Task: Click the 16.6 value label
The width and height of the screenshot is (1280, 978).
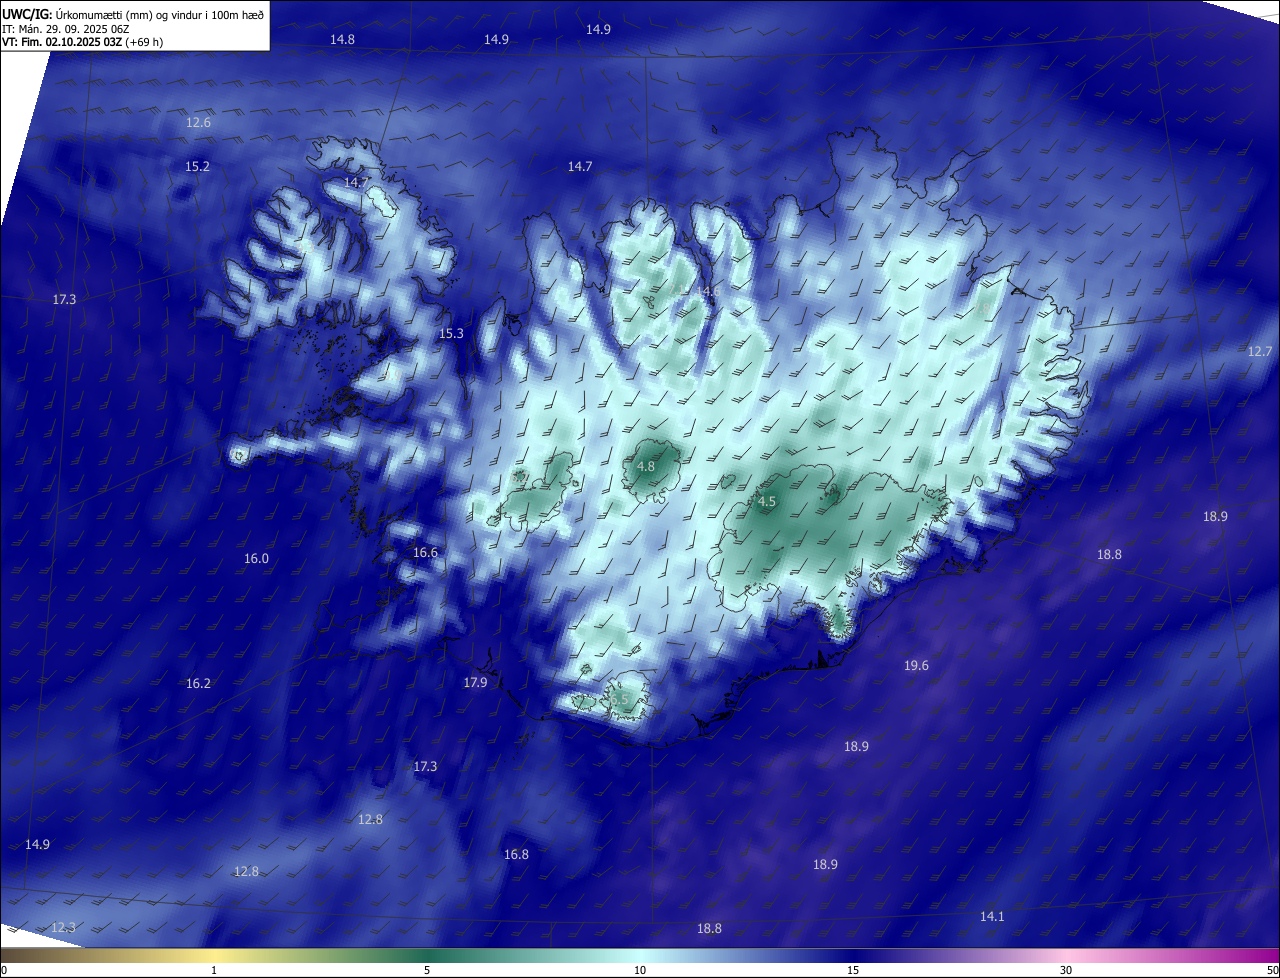Action: click(425, 552)
